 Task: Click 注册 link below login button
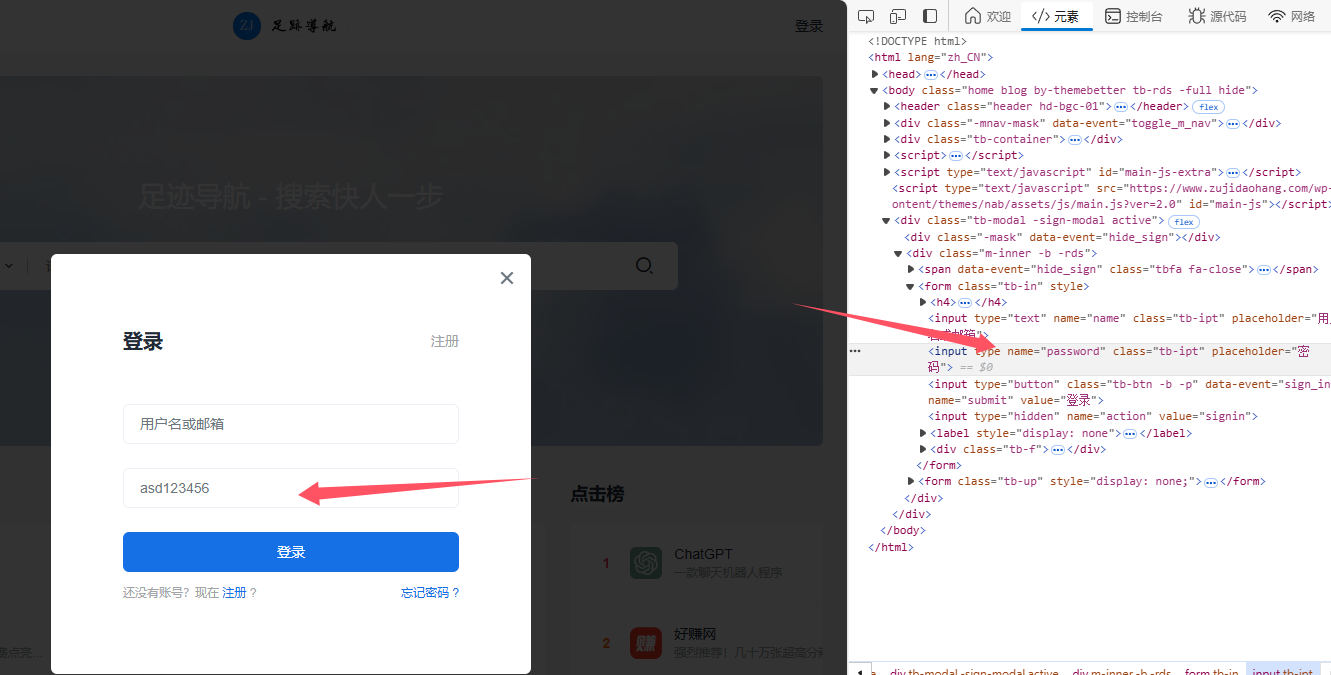[234, 593]
